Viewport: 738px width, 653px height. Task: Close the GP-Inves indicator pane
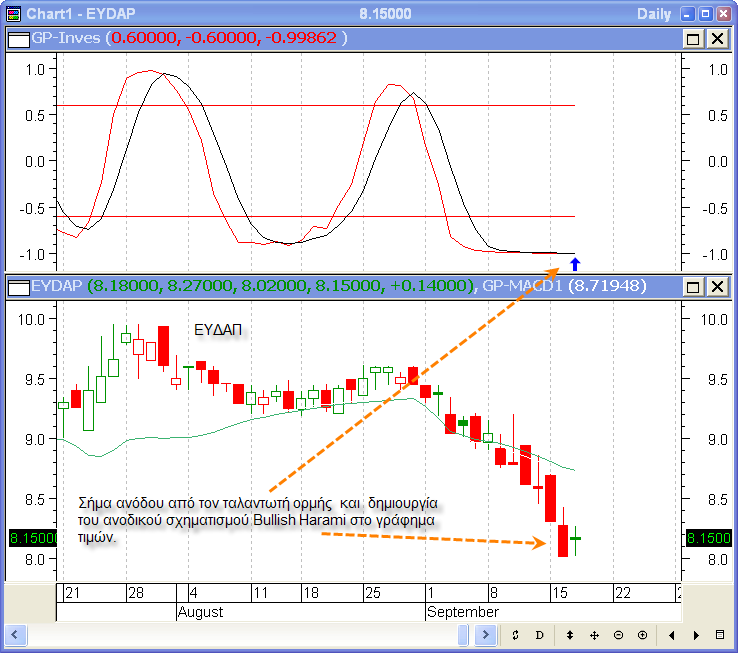click(x=717, y=38)
